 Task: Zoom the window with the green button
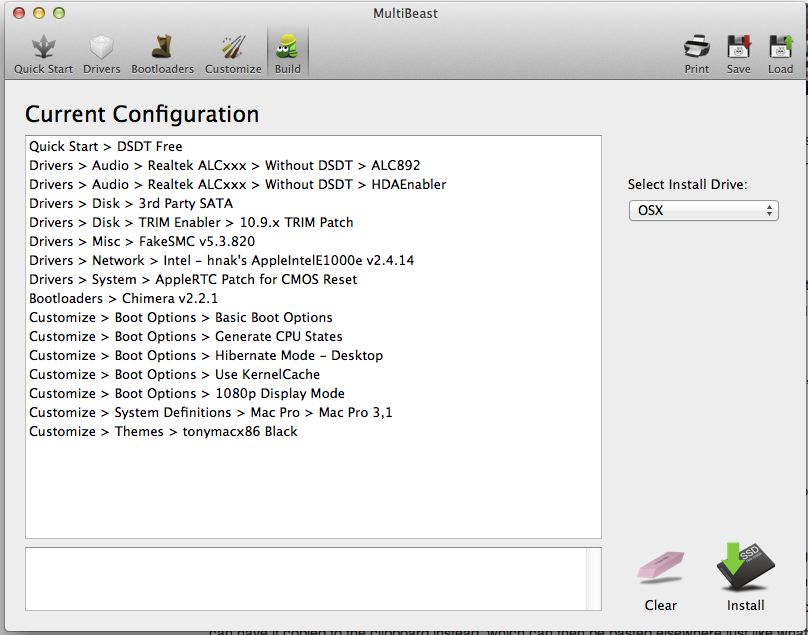[x=59, y=13]
